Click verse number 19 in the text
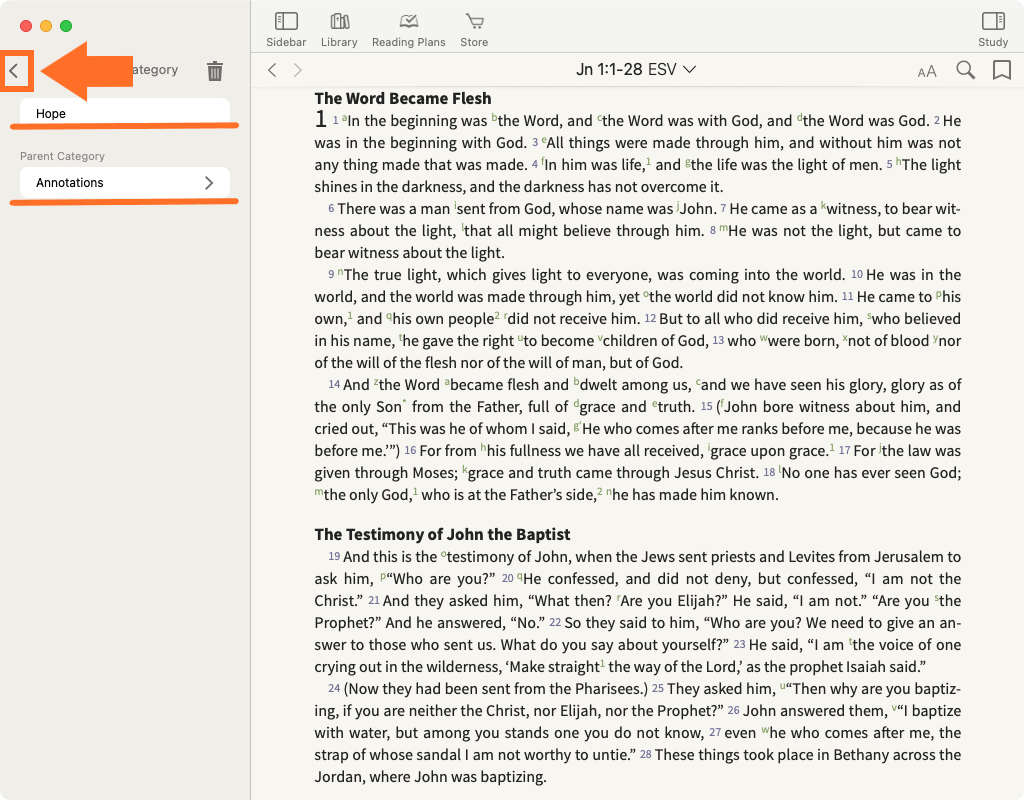Viewport: 1024px width, 800px height. click(x=334, y=557)
